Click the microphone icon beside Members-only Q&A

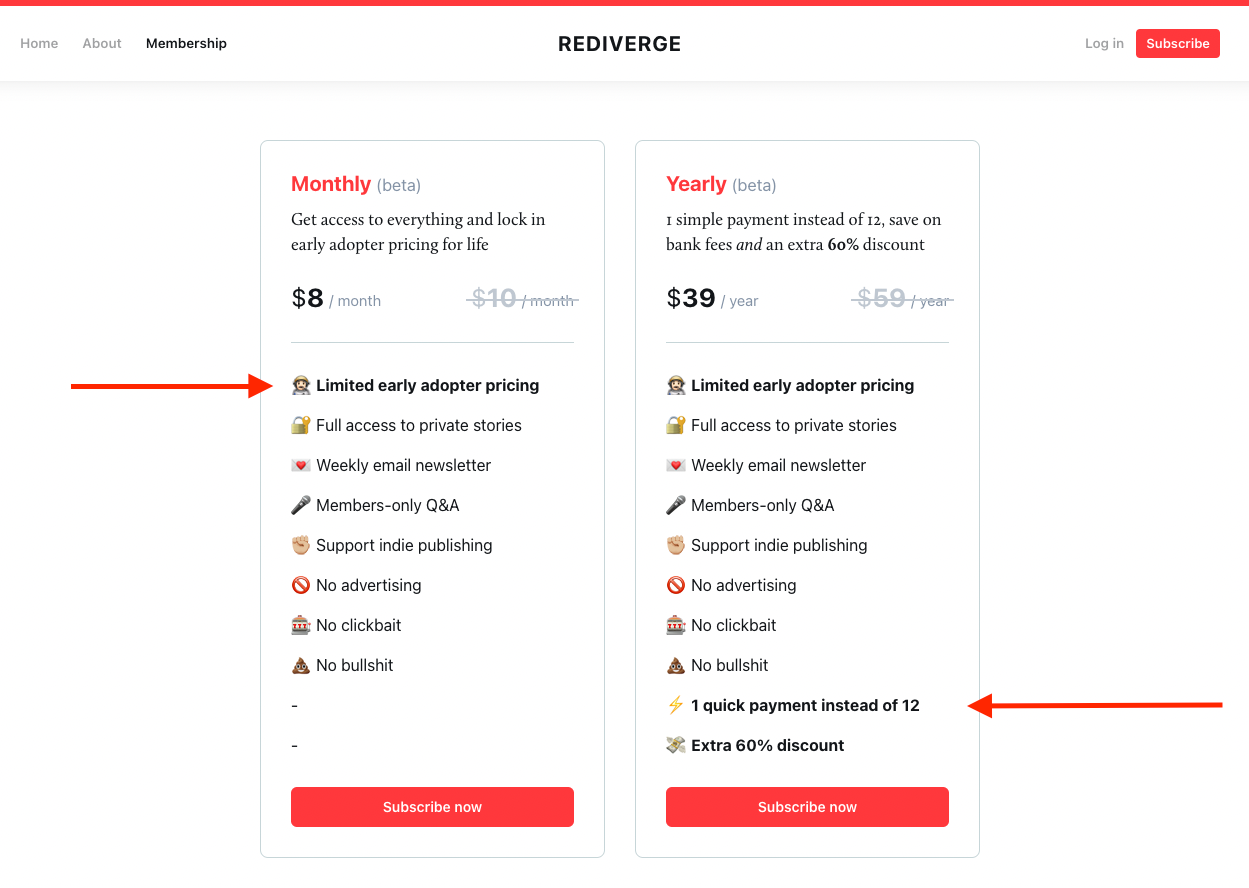(x=300, y=505)
